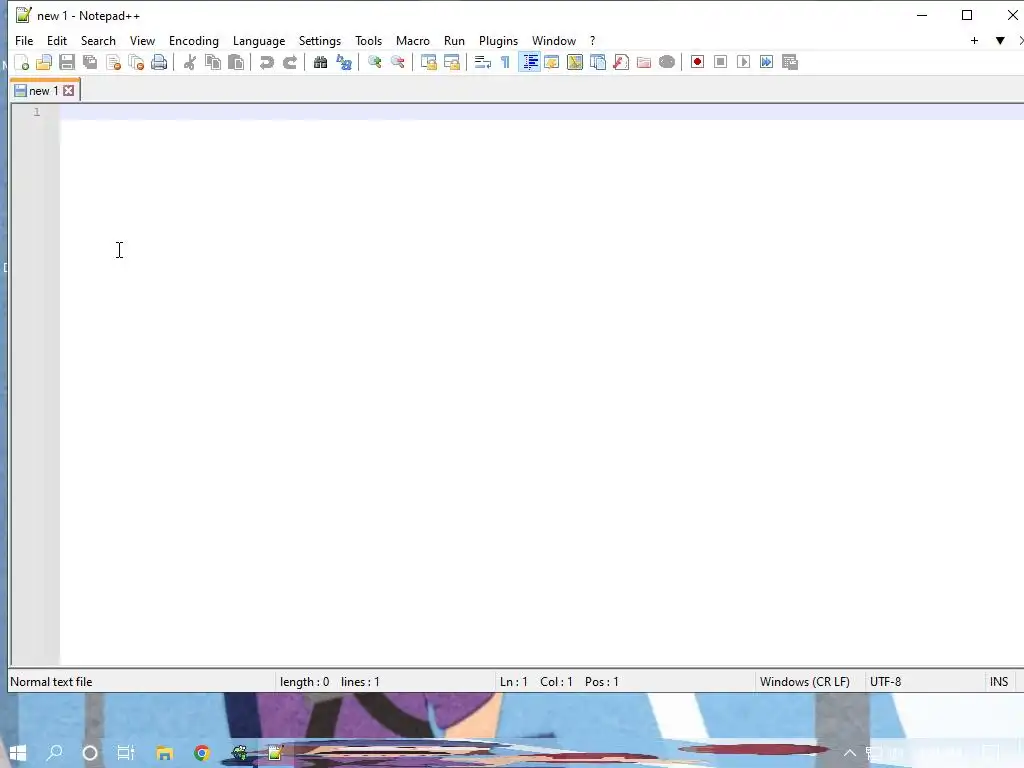Click the Monitoring eye icon
Screen dimensions: 1024x768
click(667, 63)
